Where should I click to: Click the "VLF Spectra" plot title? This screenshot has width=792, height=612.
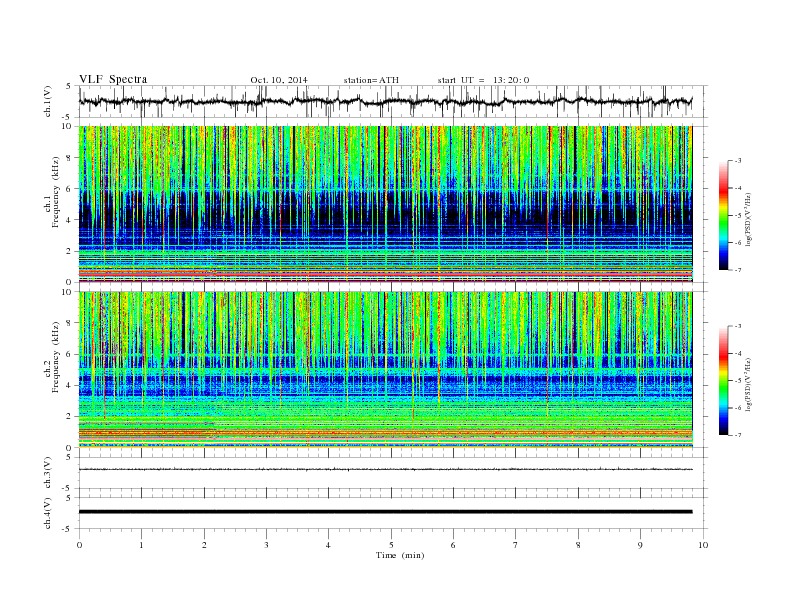113,79
